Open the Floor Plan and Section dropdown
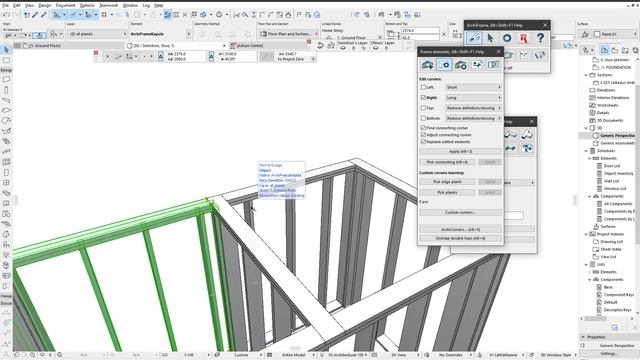 tap(288, 34)
